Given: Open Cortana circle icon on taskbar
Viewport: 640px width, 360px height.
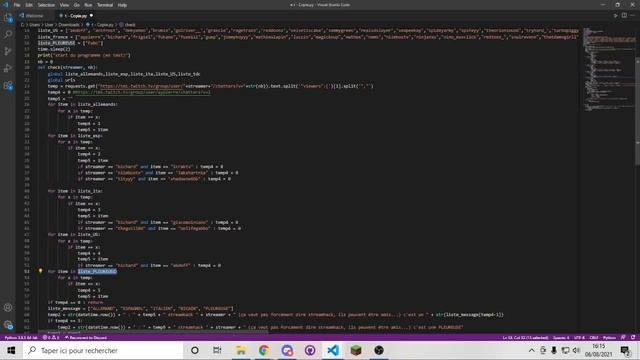Looking at the screenshot, I should 195,350.
